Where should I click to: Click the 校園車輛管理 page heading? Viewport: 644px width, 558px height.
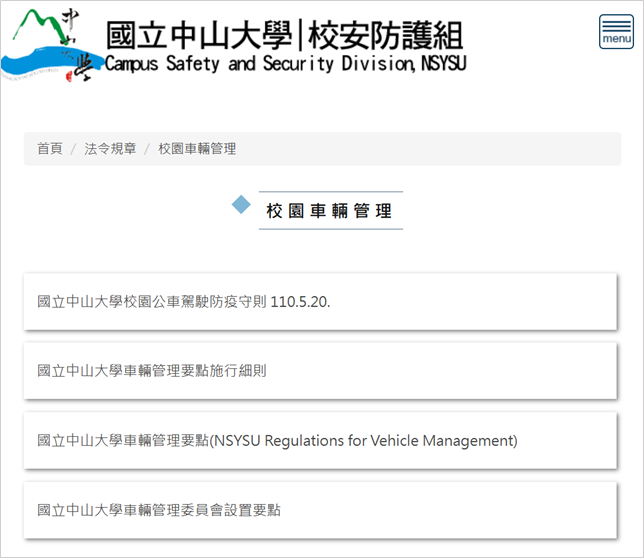click(x=329, y=211)
